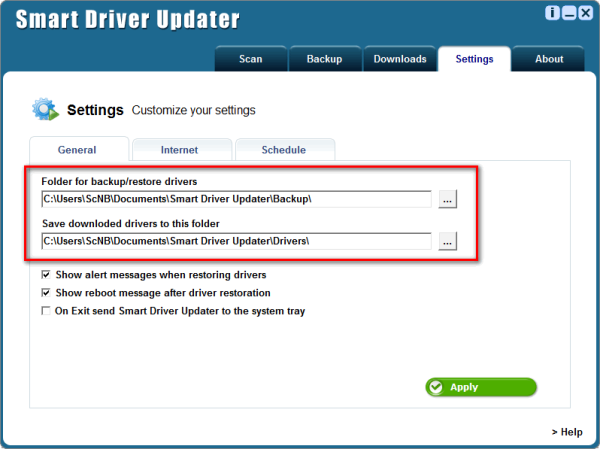Click the 'Save downloaded drivers to this folder' label

point(131,224)
